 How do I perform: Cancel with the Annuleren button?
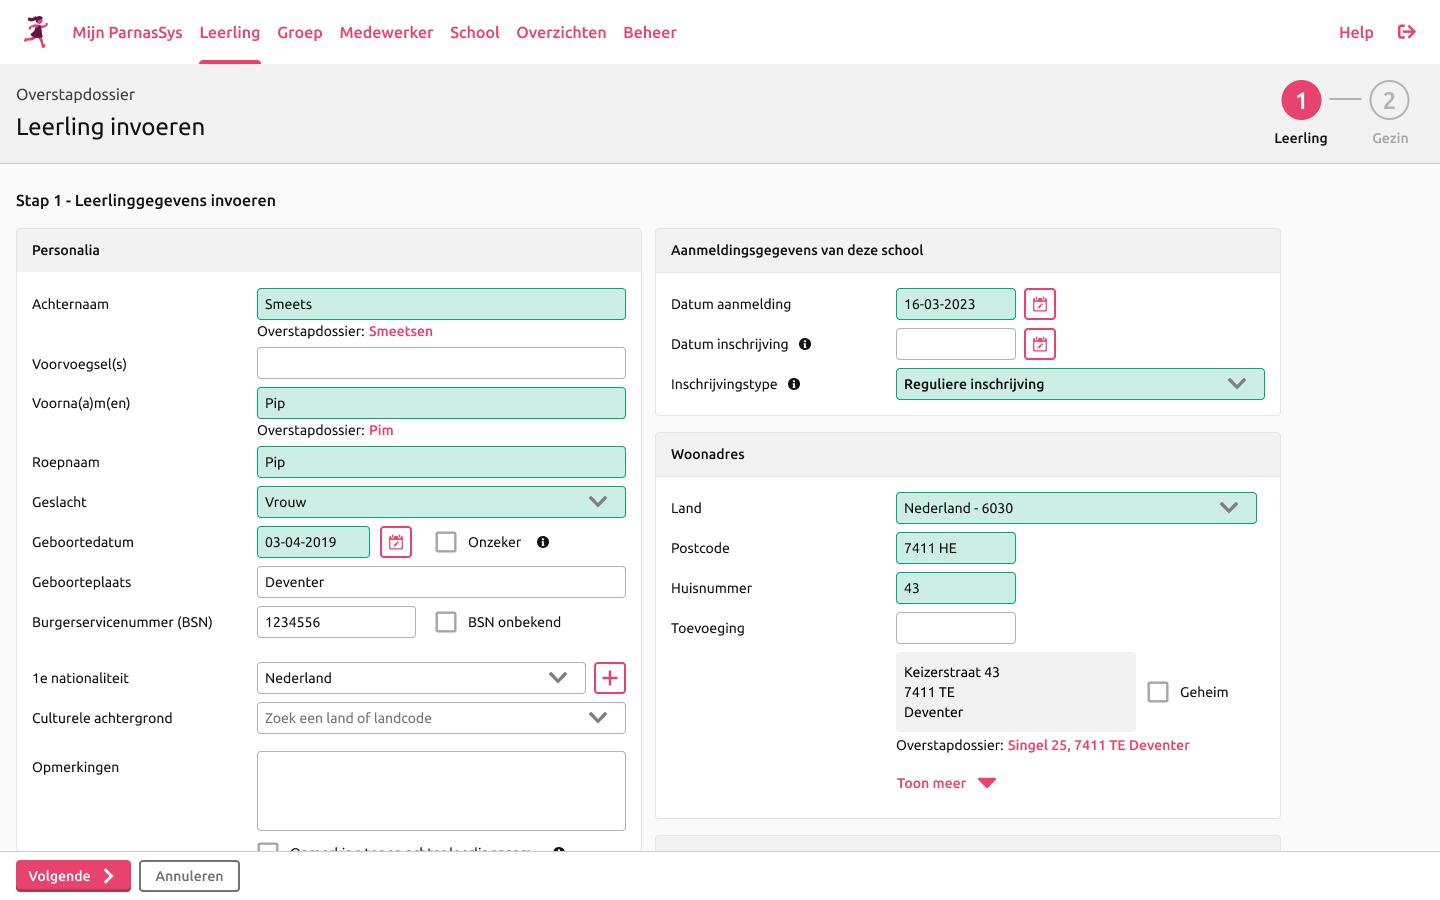189,876
